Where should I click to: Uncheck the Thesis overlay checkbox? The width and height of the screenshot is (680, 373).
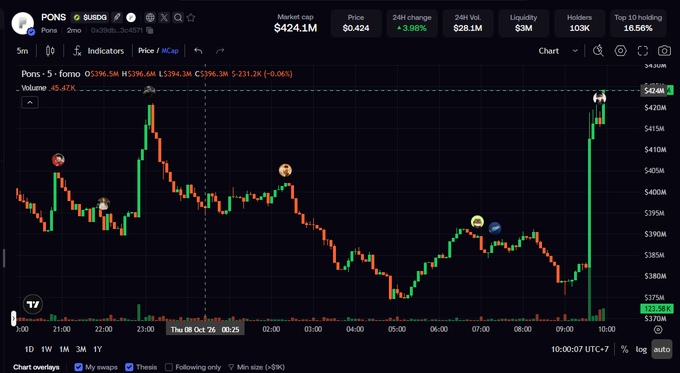pos(129,367)
